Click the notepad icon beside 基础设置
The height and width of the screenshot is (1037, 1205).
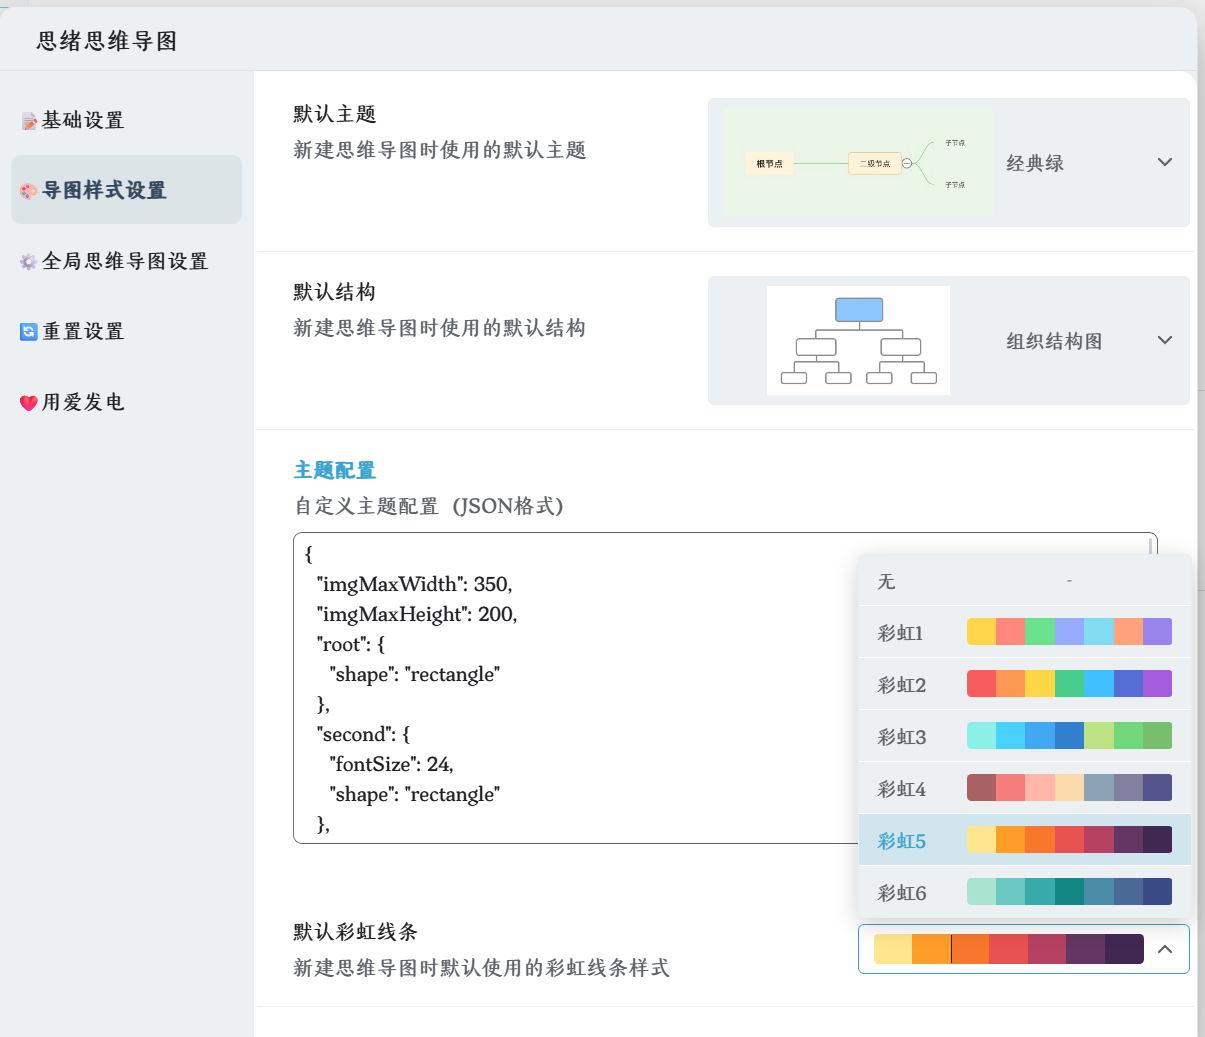(29, 121)
